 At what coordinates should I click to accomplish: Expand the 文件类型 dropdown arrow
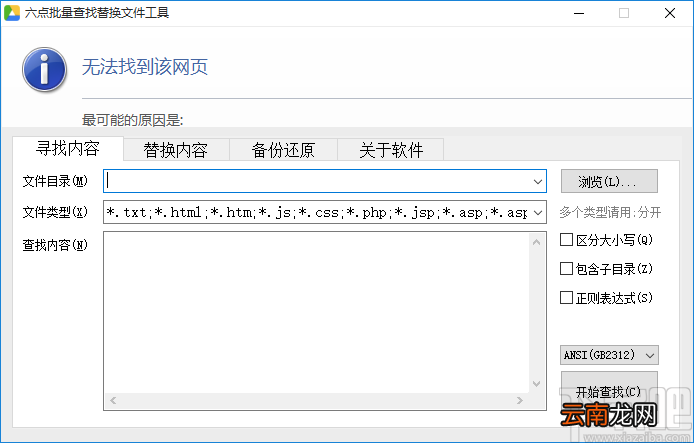(538, 212)
